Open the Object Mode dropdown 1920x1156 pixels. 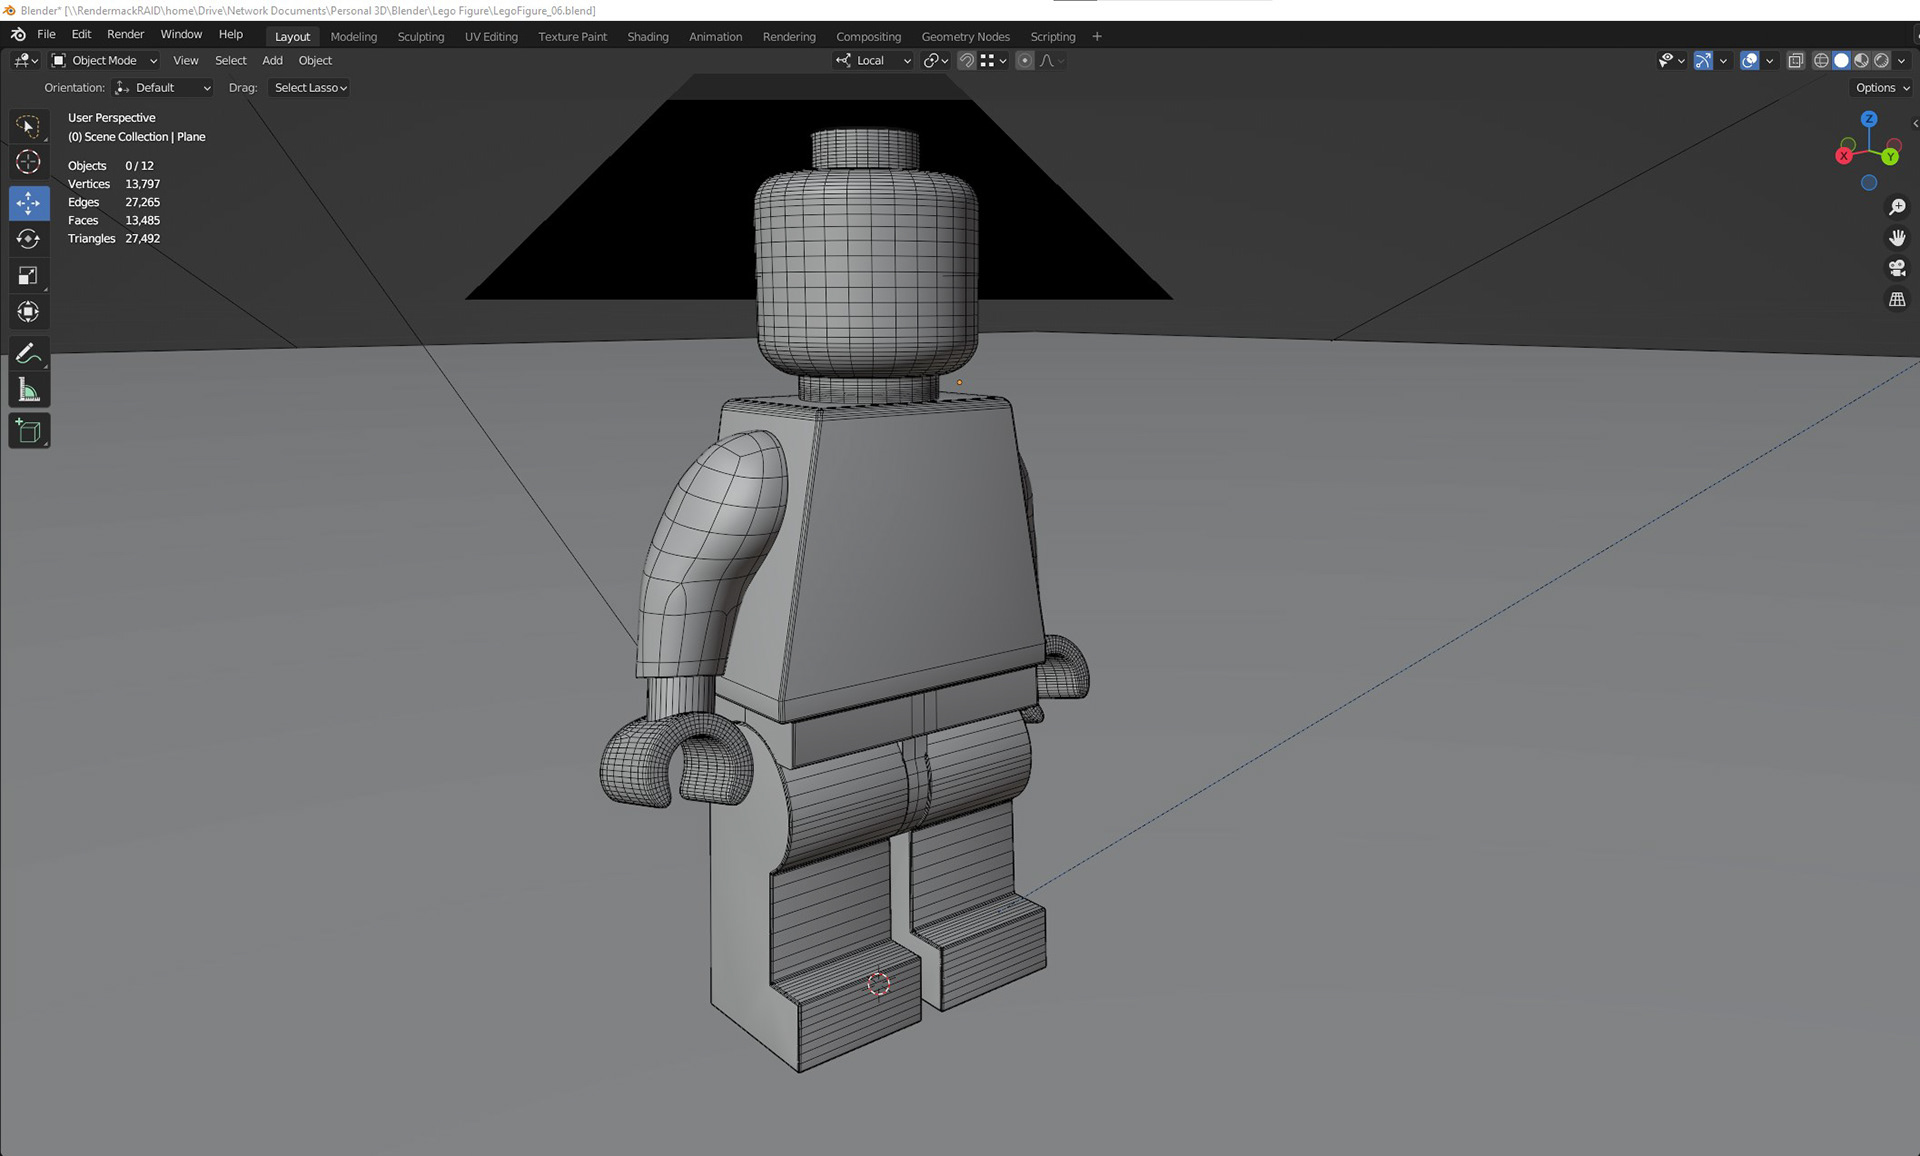pos(105,61)
